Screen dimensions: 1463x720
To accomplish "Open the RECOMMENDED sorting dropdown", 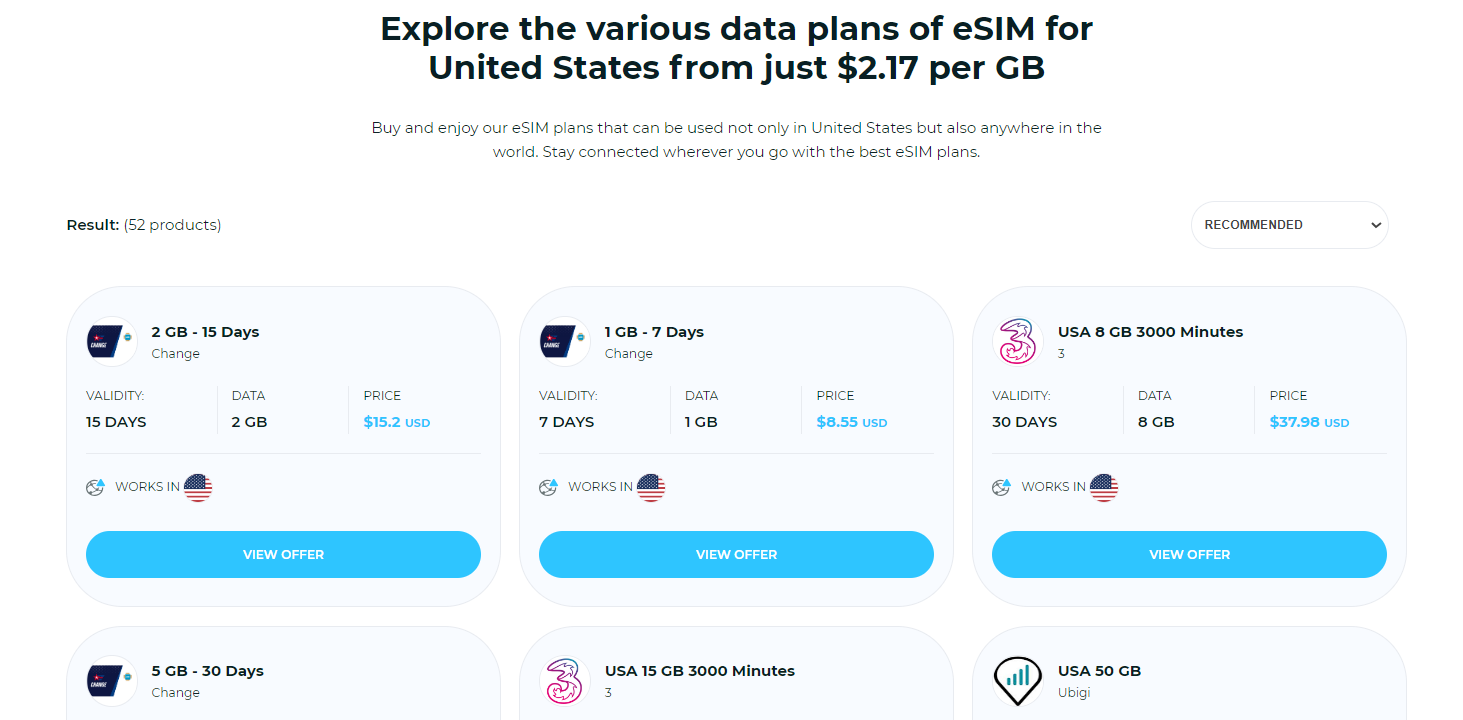I will 1289,224.
